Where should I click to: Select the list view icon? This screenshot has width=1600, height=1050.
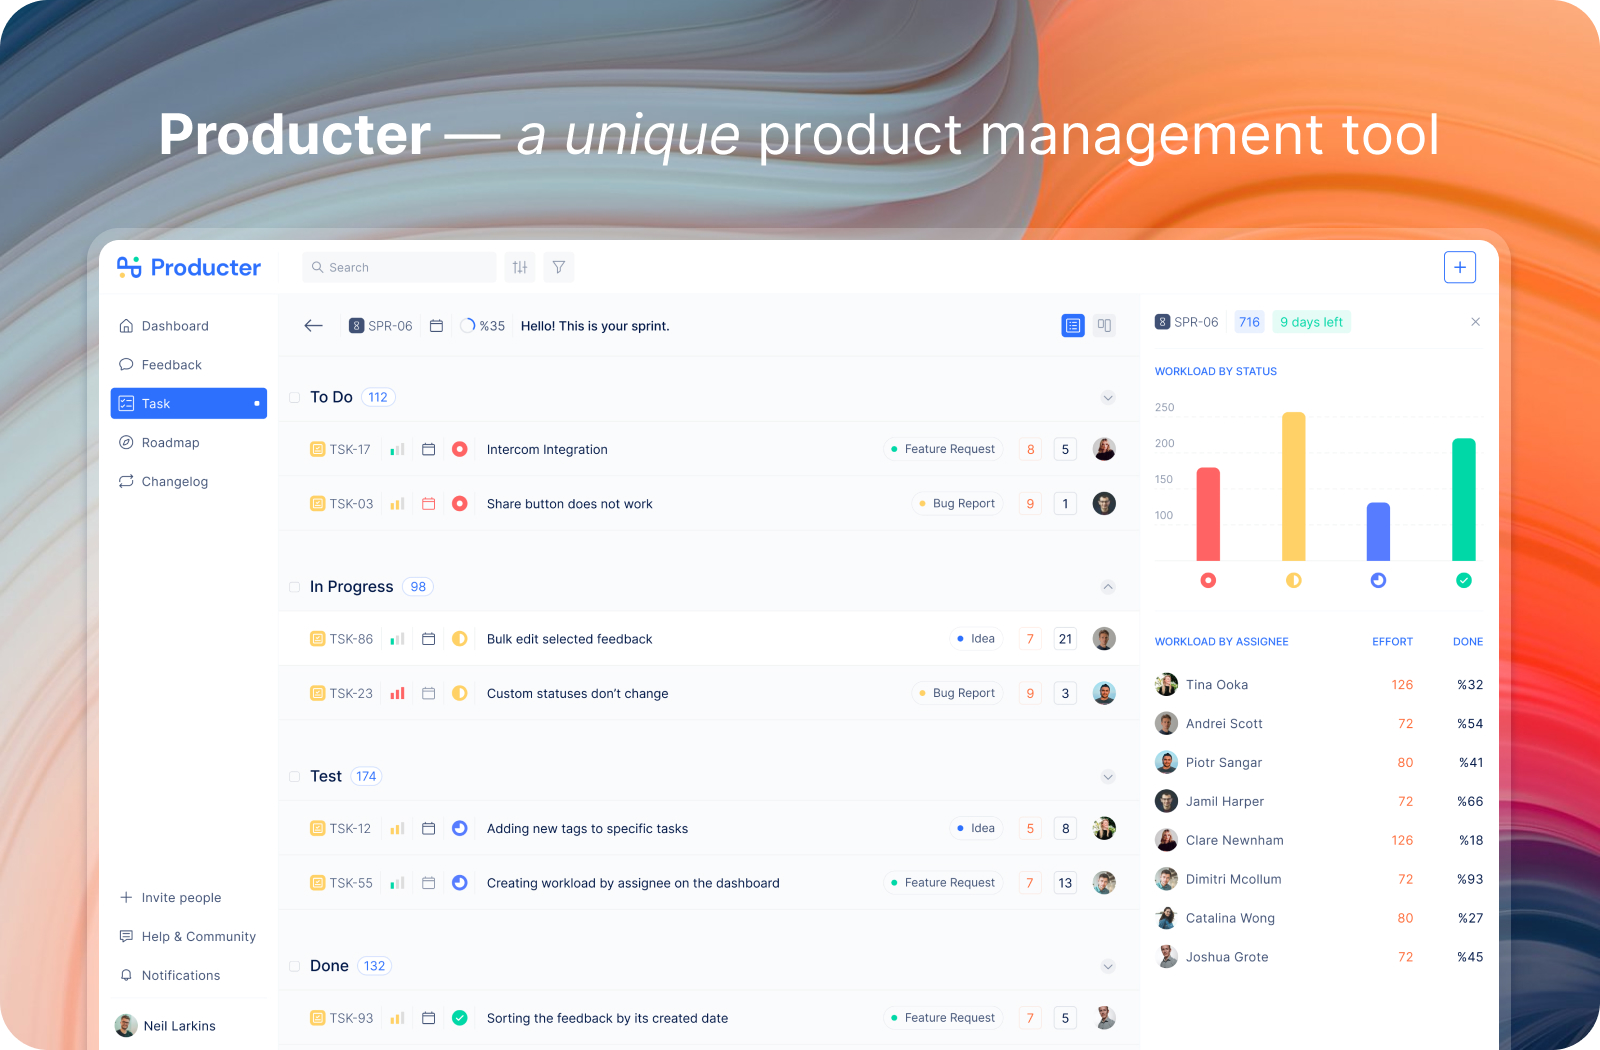pos(1072,325)
